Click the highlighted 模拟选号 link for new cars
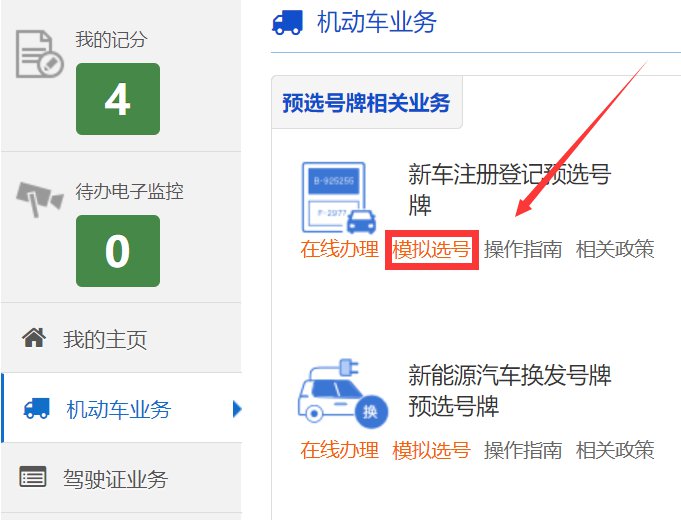The image size is (681, 520). pyautogui.click(x=431, y=249)
